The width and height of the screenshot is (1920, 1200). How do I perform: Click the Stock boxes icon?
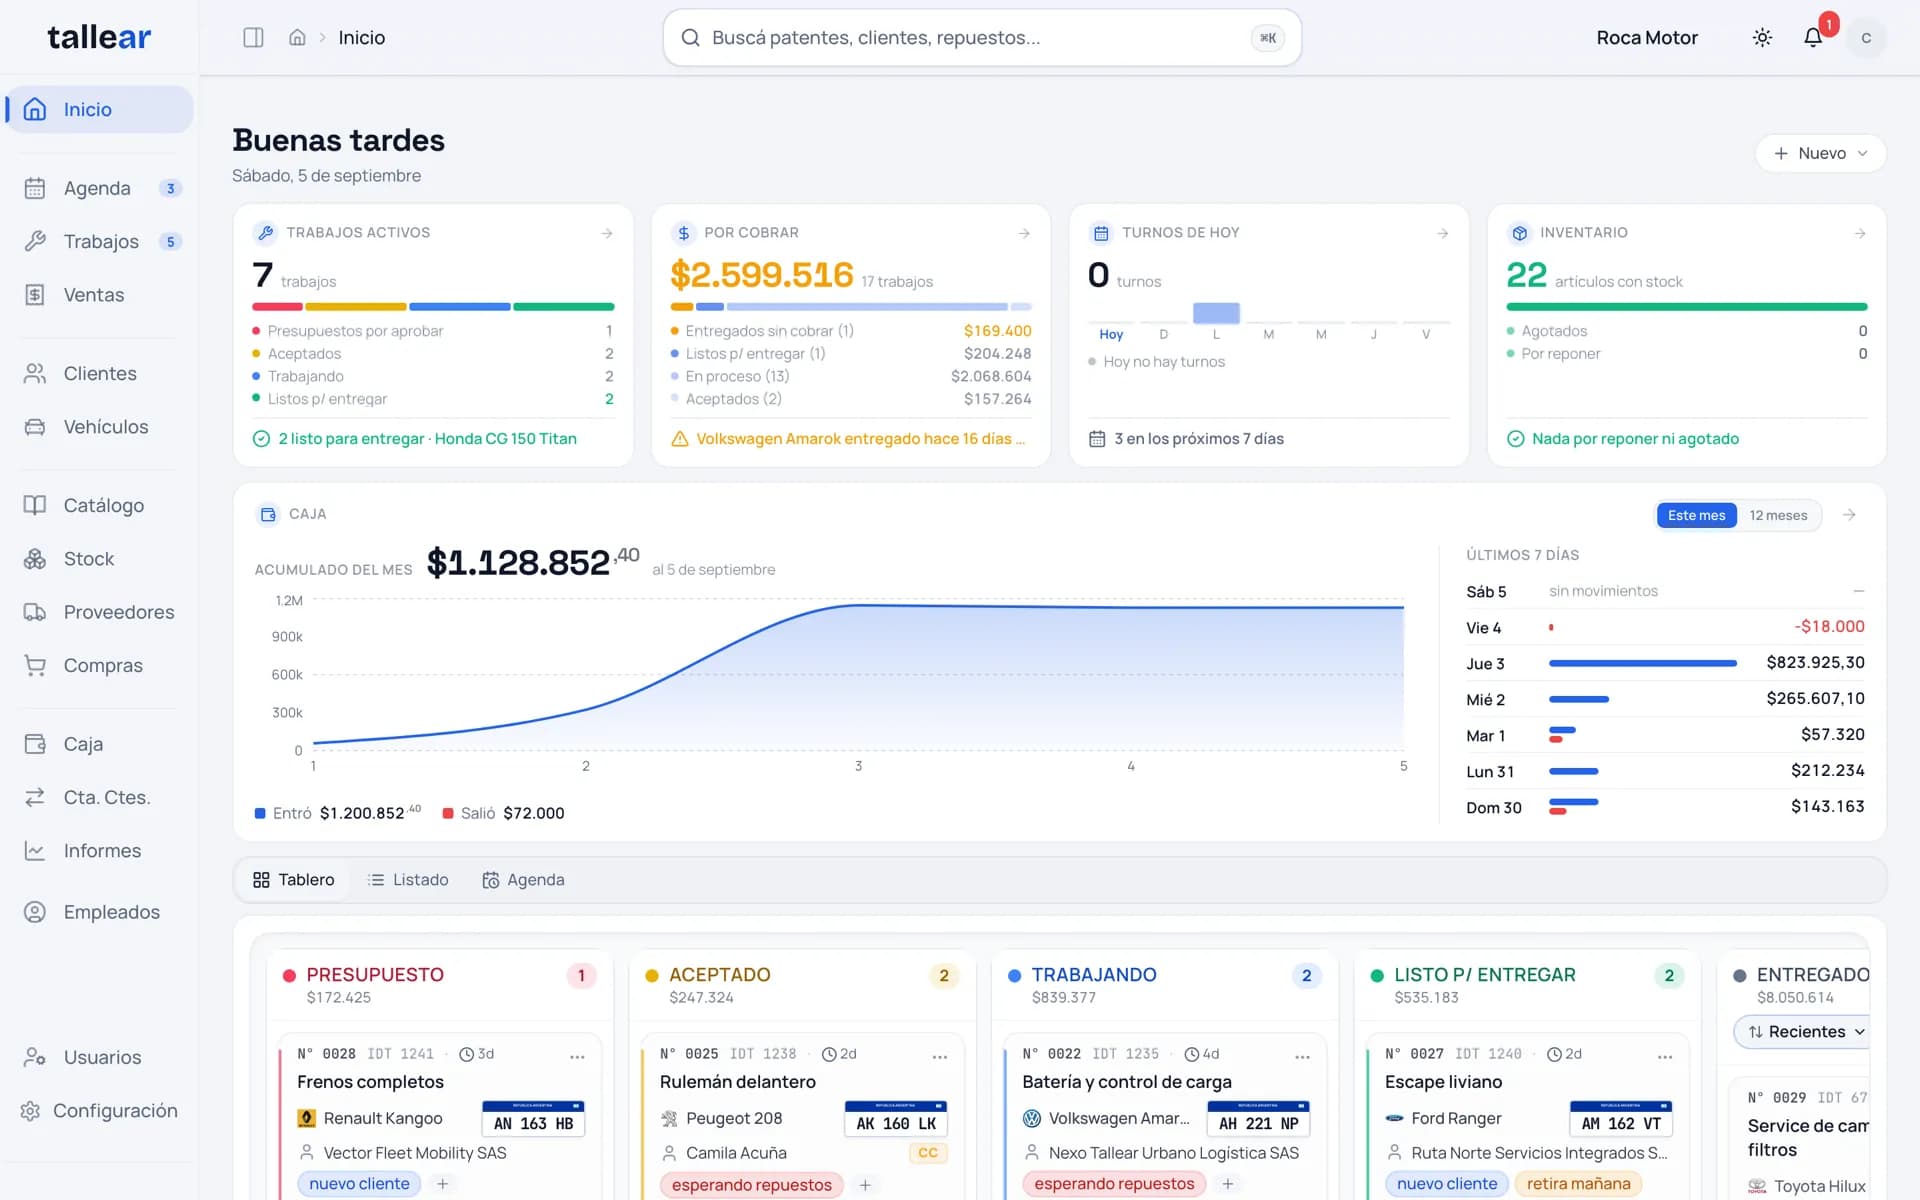tap(35, 559)
